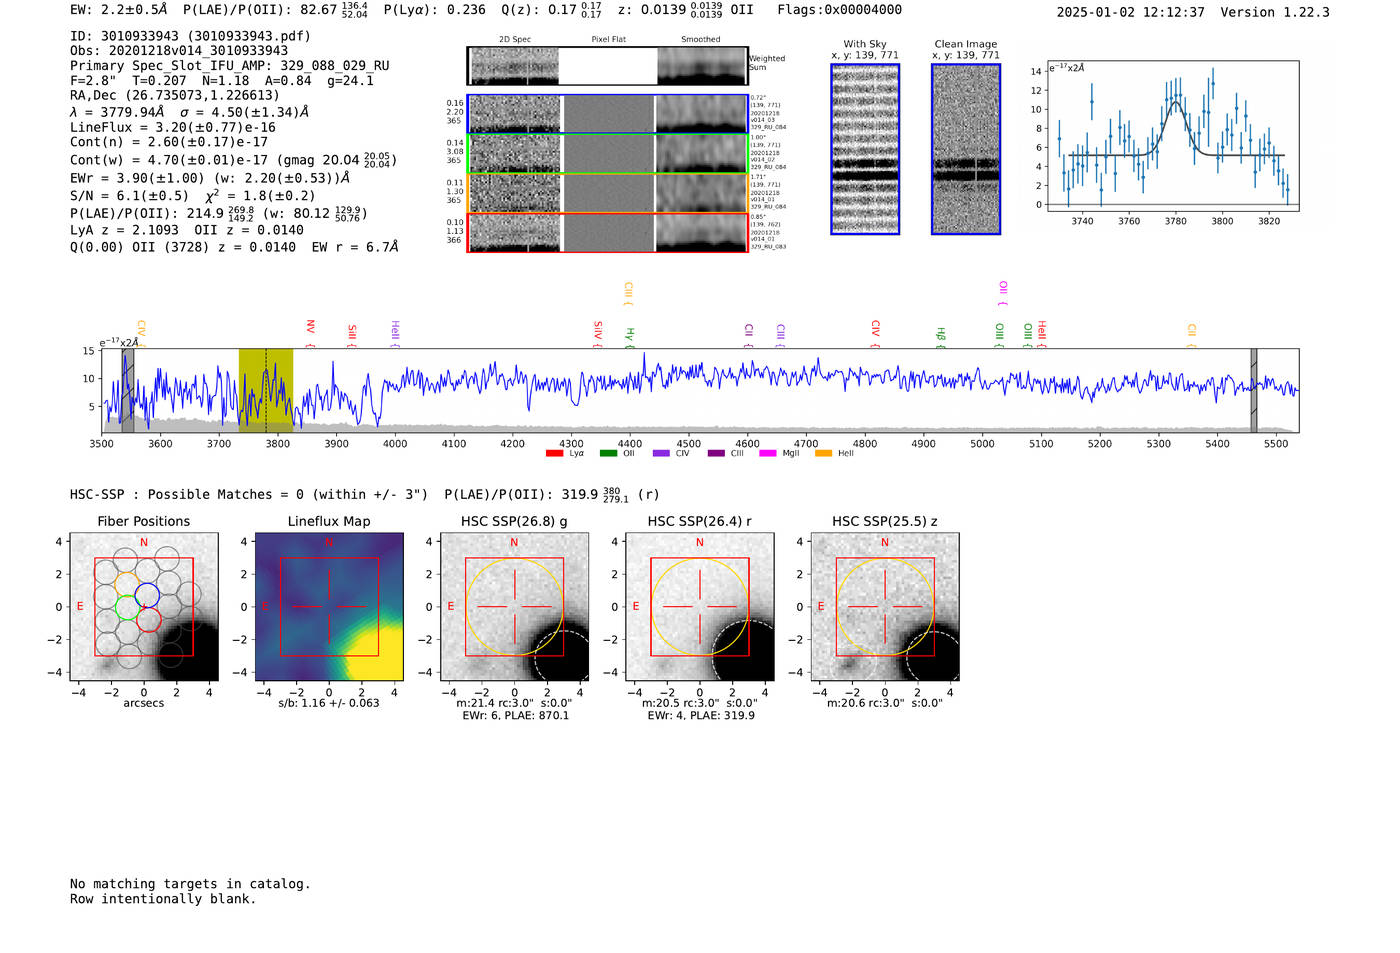The image size is (1400, 953).
Task: Select the green-bordered fiber 2D spectrum
Action: (x=515, y=154)
